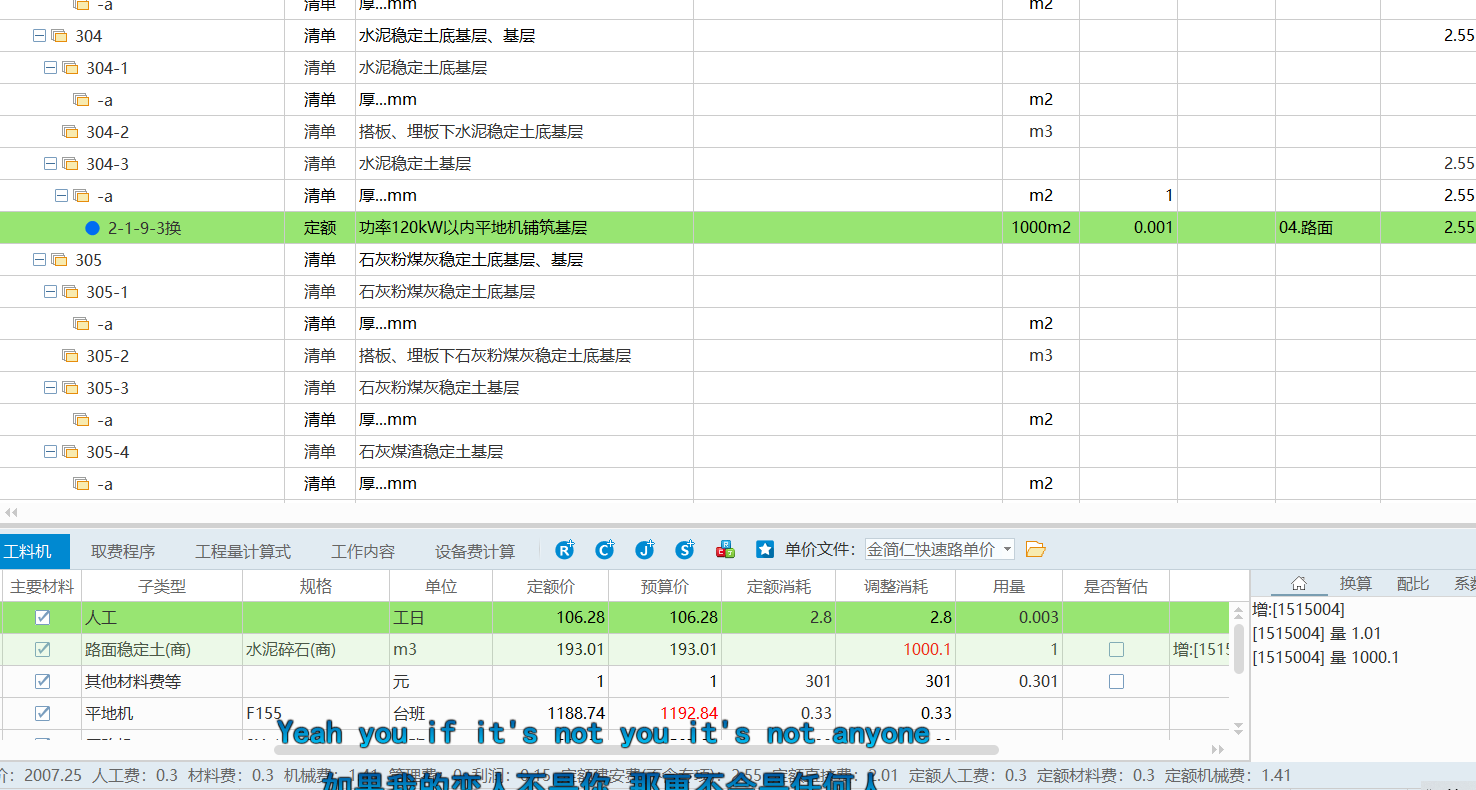Click conversion entry [1515004] 量 1000.1

click(1326, 657)
